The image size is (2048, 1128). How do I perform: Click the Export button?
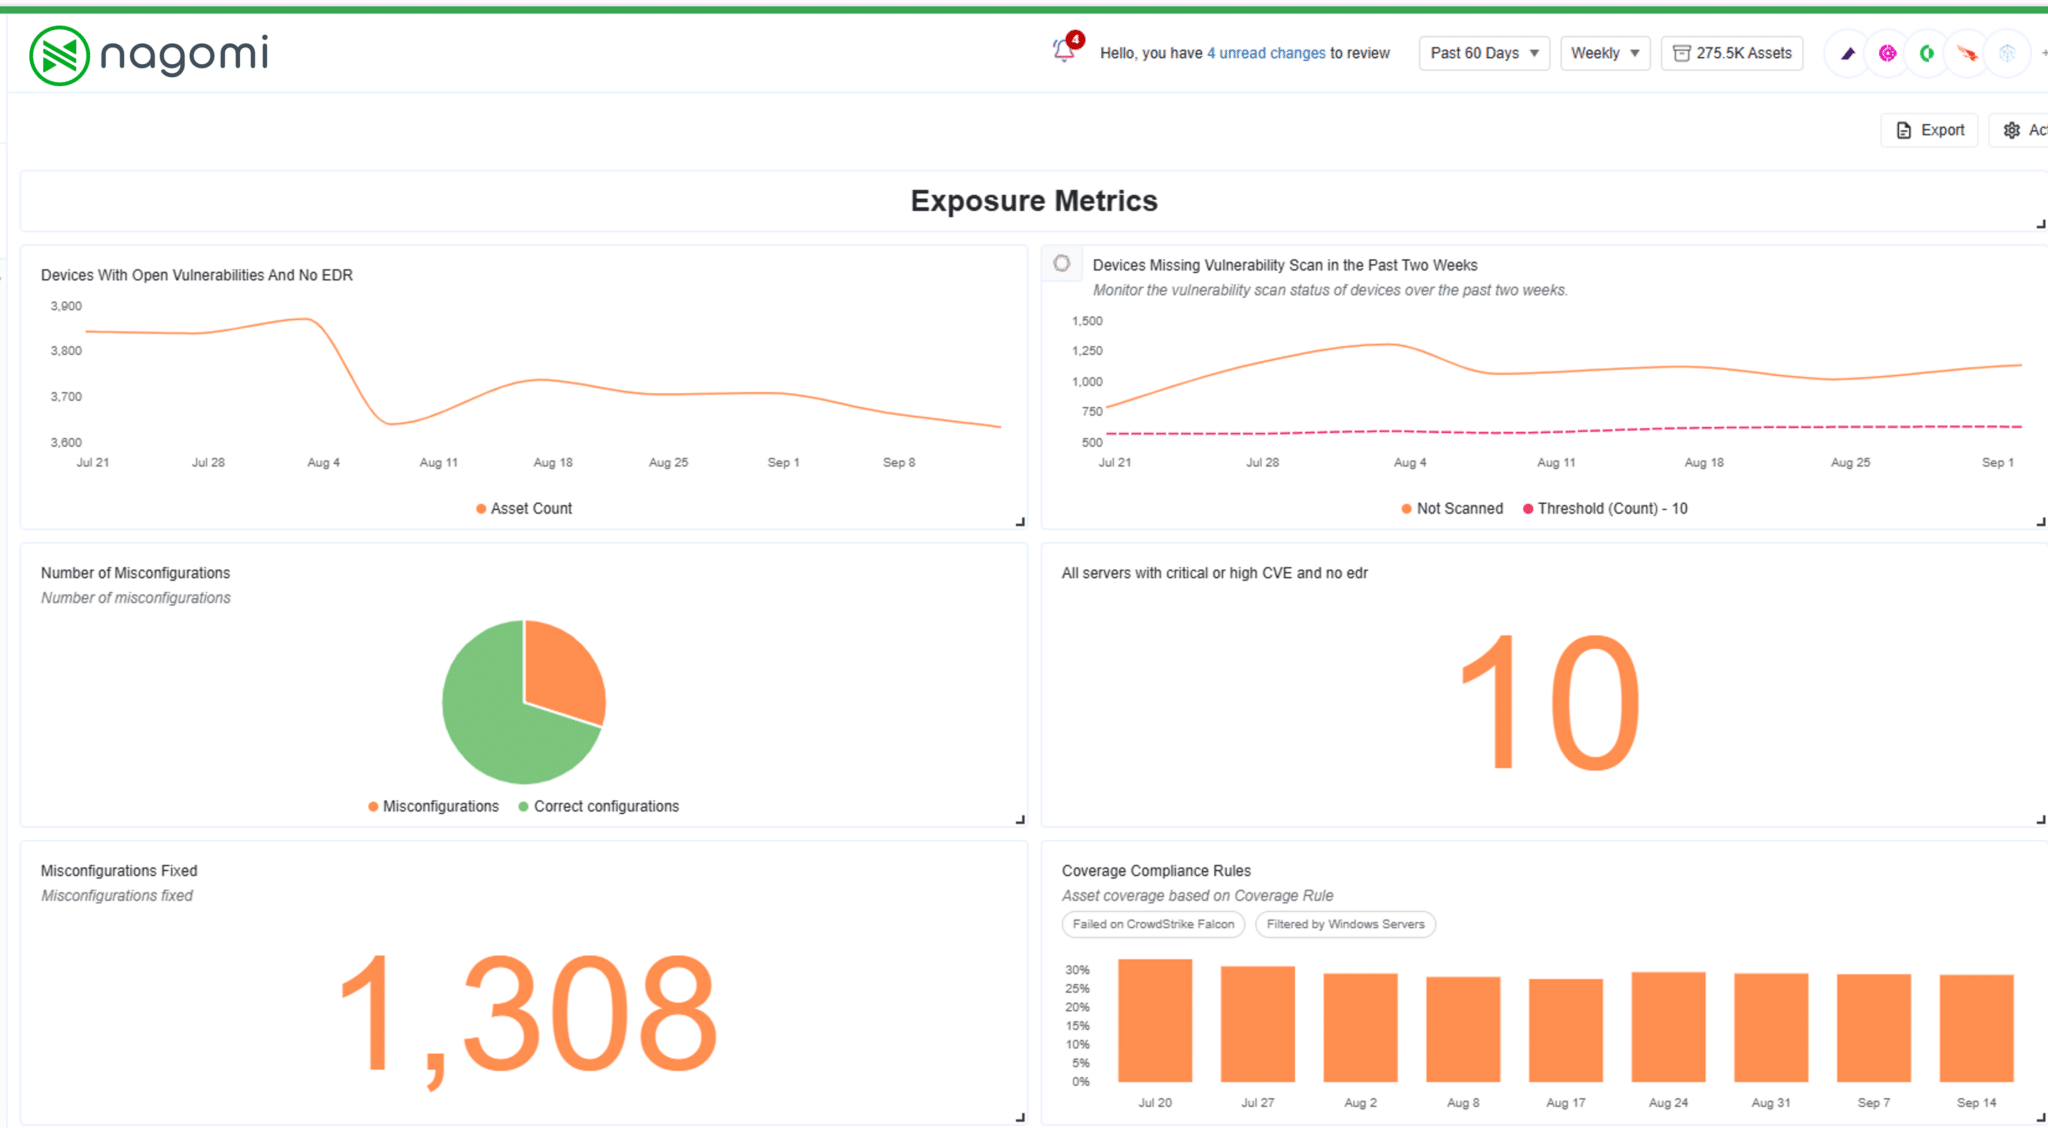tap(1928, 130)
